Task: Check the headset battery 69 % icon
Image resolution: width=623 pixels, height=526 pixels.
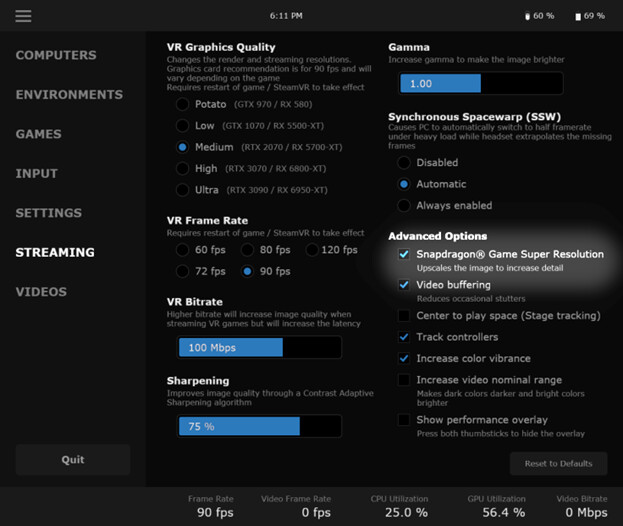Action: click(x=578, y=16)
